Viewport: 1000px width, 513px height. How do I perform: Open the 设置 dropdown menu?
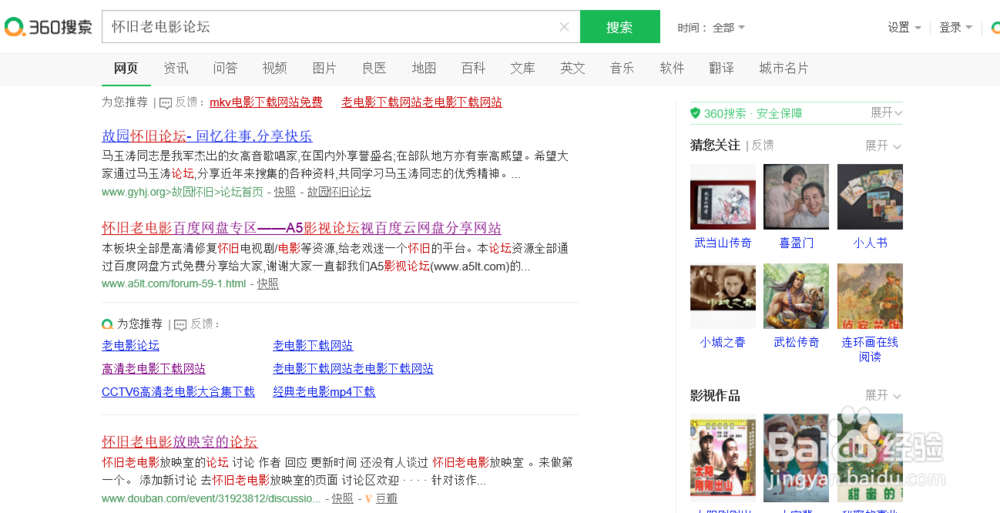[x=904, y=27]
